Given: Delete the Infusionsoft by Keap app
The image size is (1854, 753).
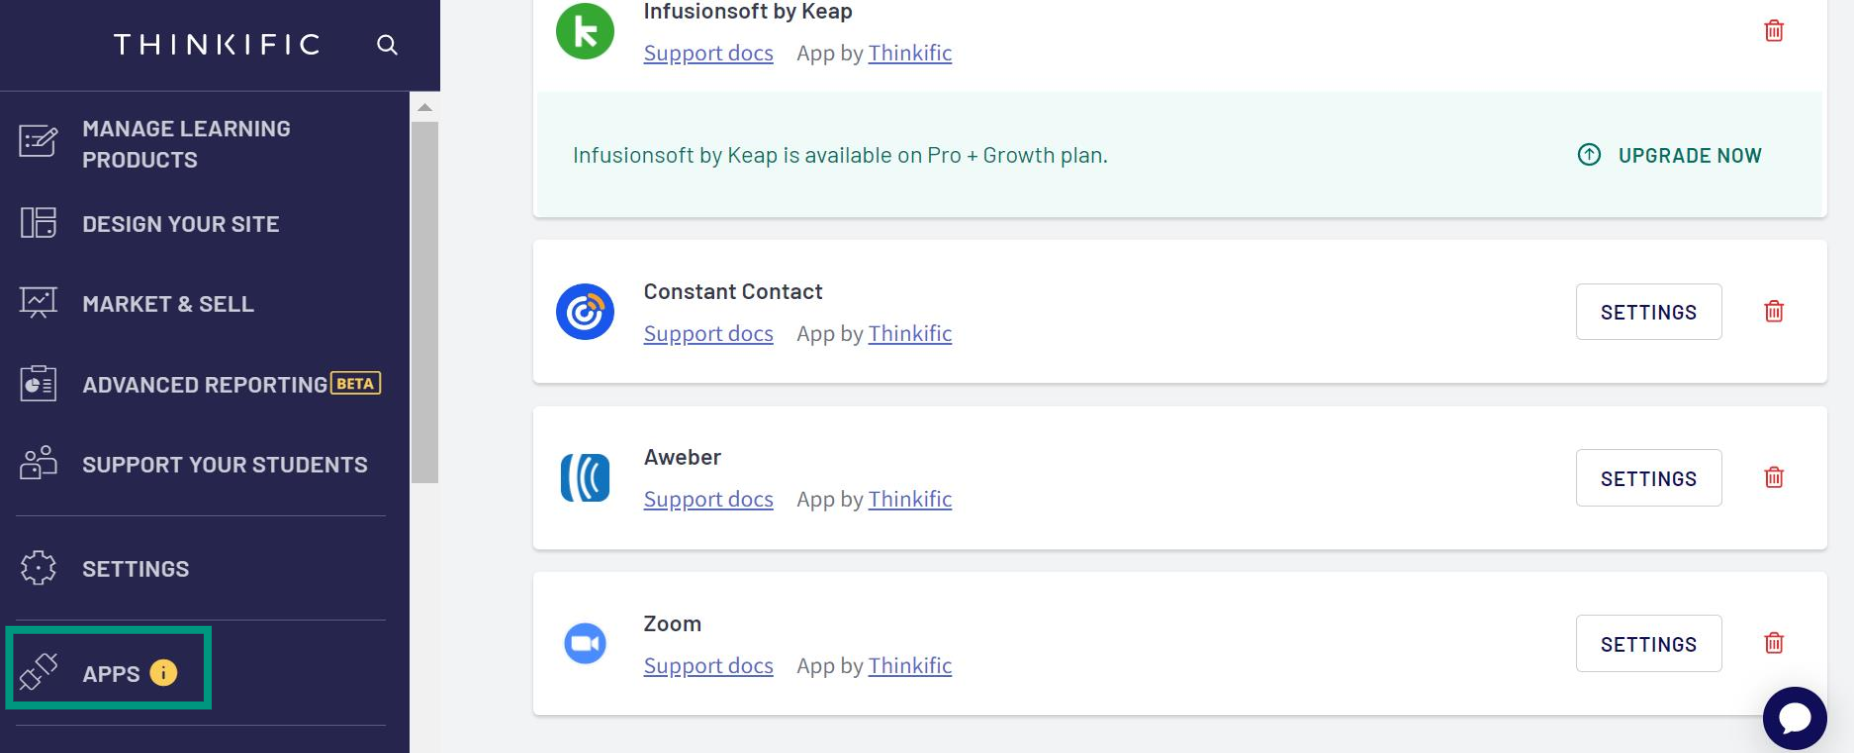Looking at the screenshot, I should click(x=1774, y=31).
